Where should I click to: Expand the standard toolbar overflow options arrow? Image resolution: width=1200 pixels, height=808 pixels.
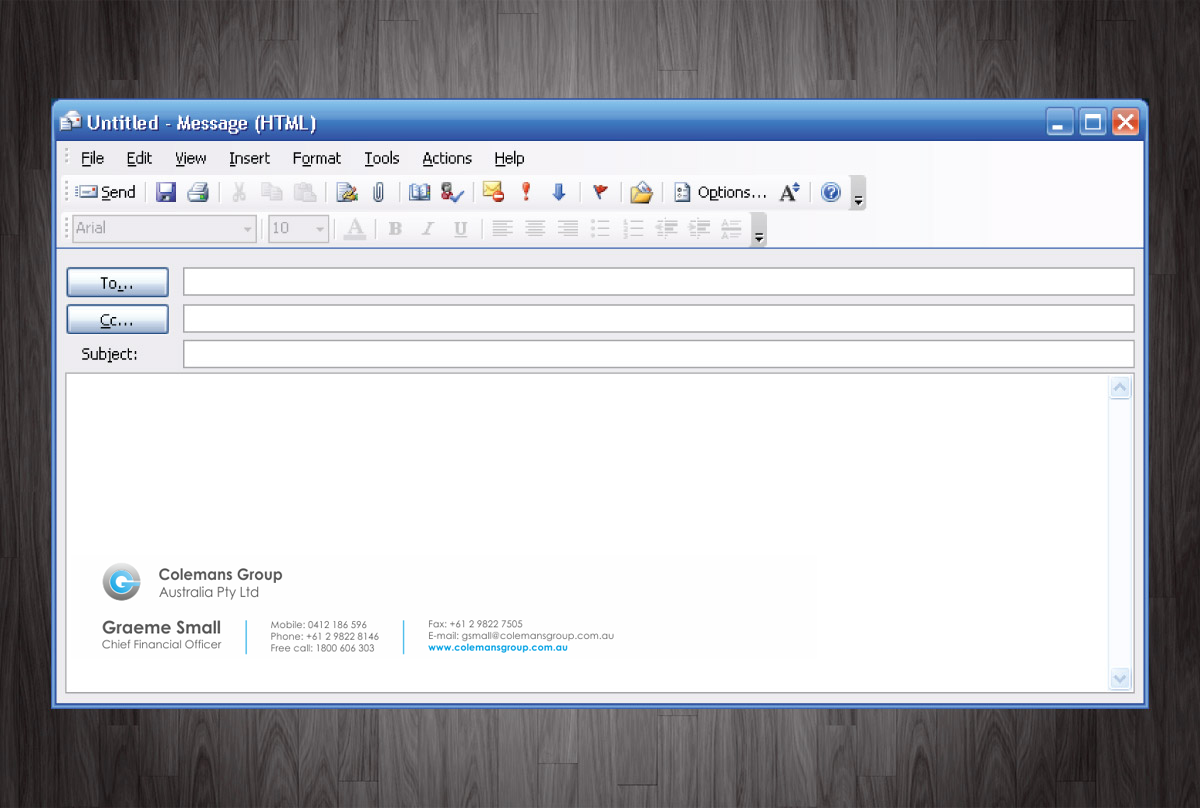858,197
